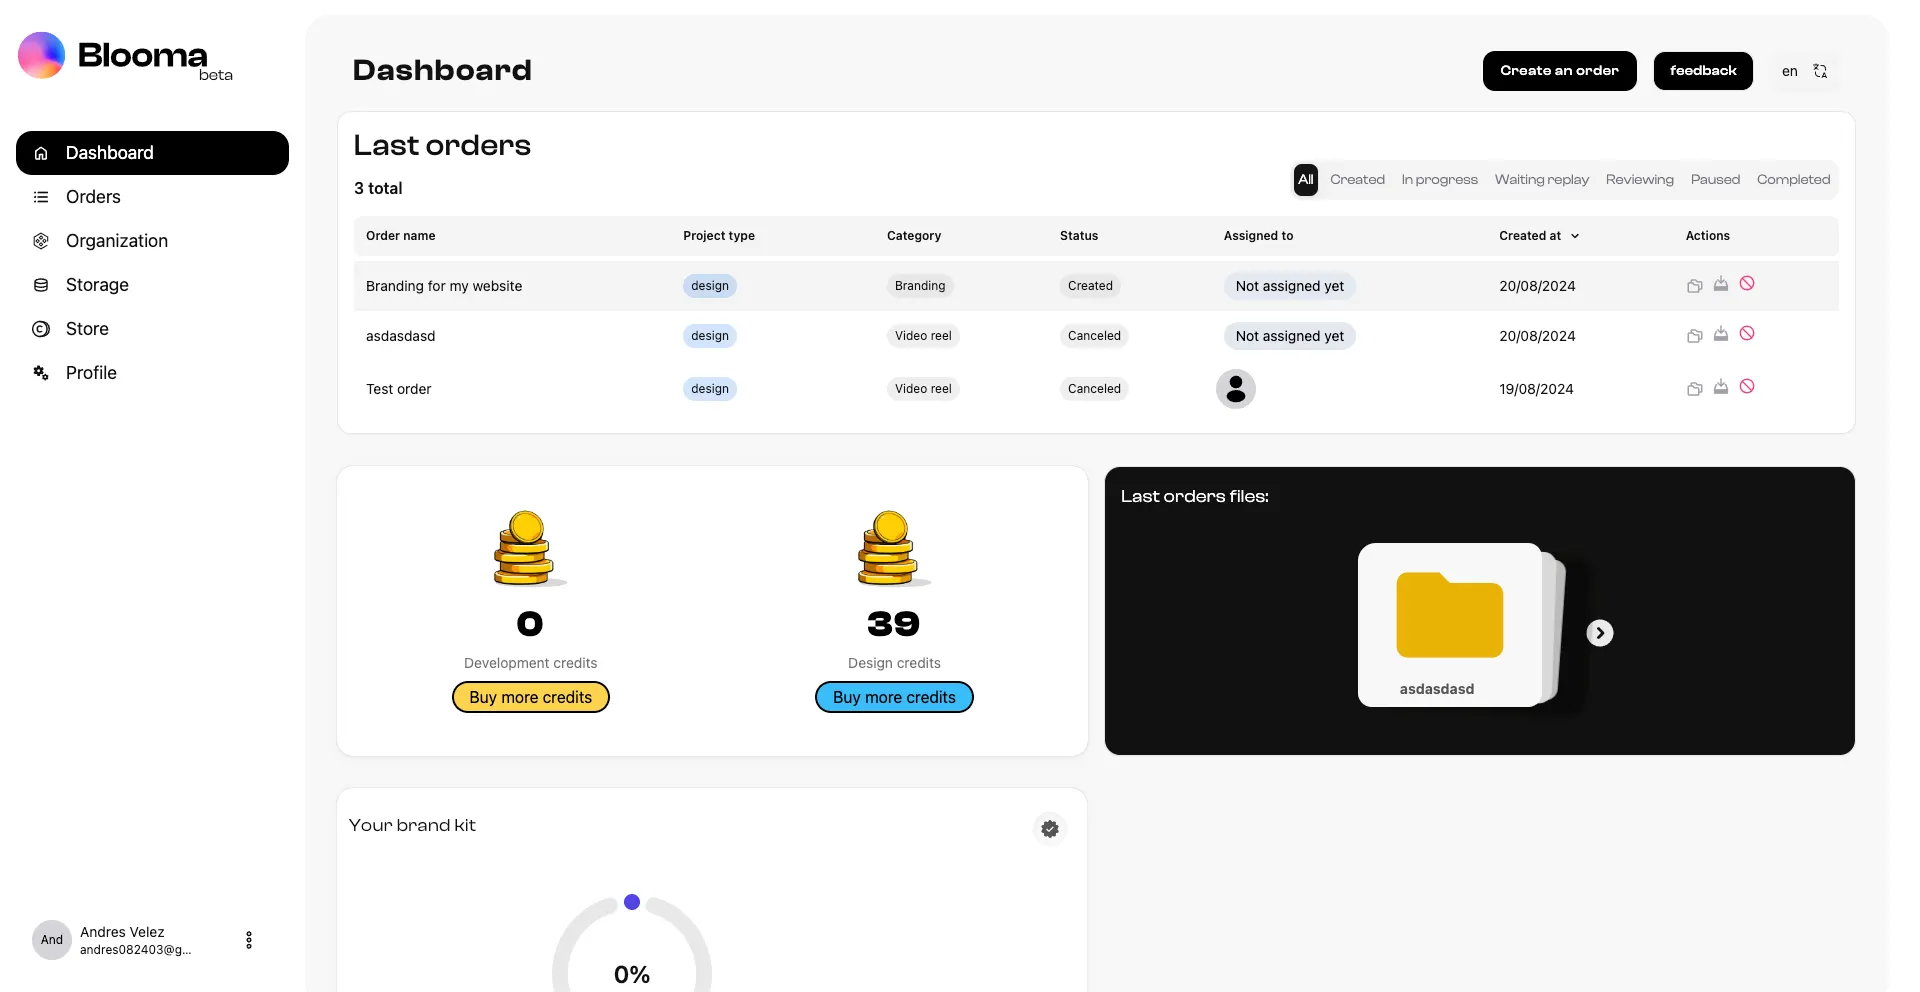1920x992 pixels.
Task: Click red cancel icon in asdasdasd order row
Action: point(1747,334)
